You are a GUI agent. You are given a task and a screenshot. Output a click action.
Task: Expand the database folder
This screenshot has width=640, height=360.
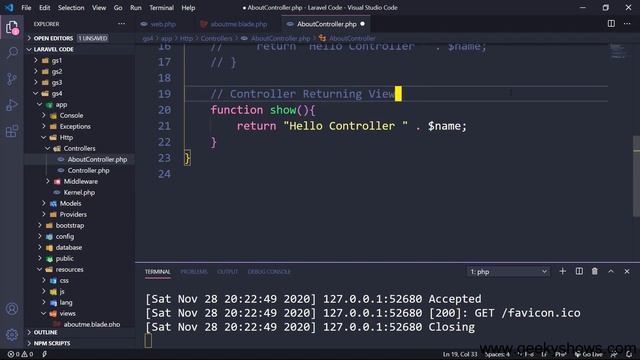tap(80, 248)
